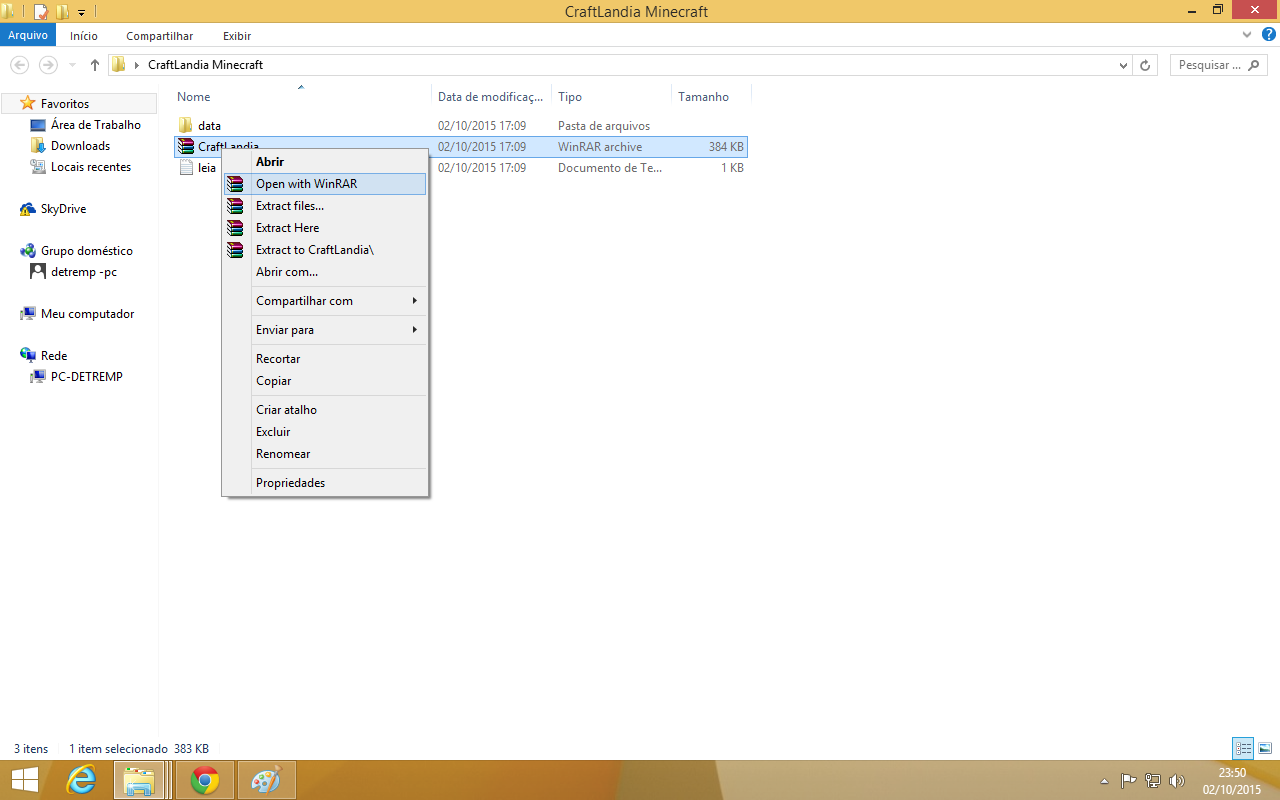Launch Internet Explorer from taskbar
The image size is (1280, 800).
click(81, 780)
